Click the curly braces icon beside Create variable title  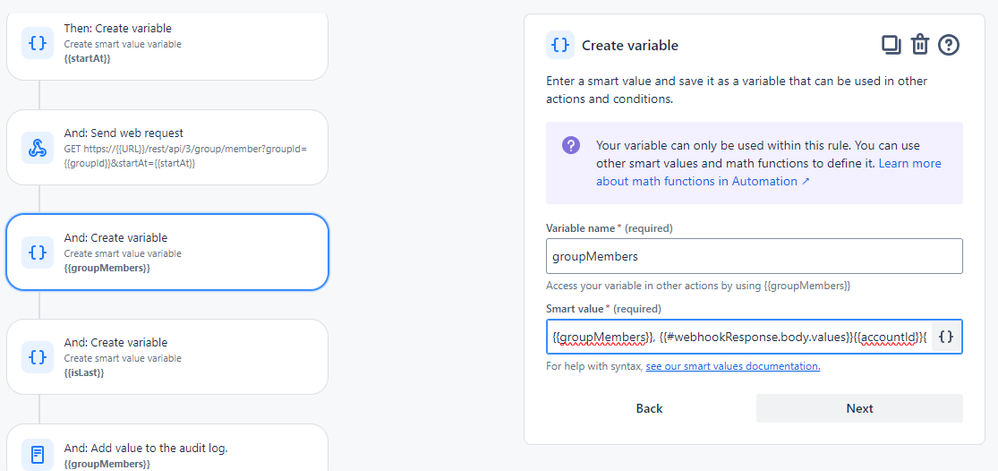pos(560,45)
